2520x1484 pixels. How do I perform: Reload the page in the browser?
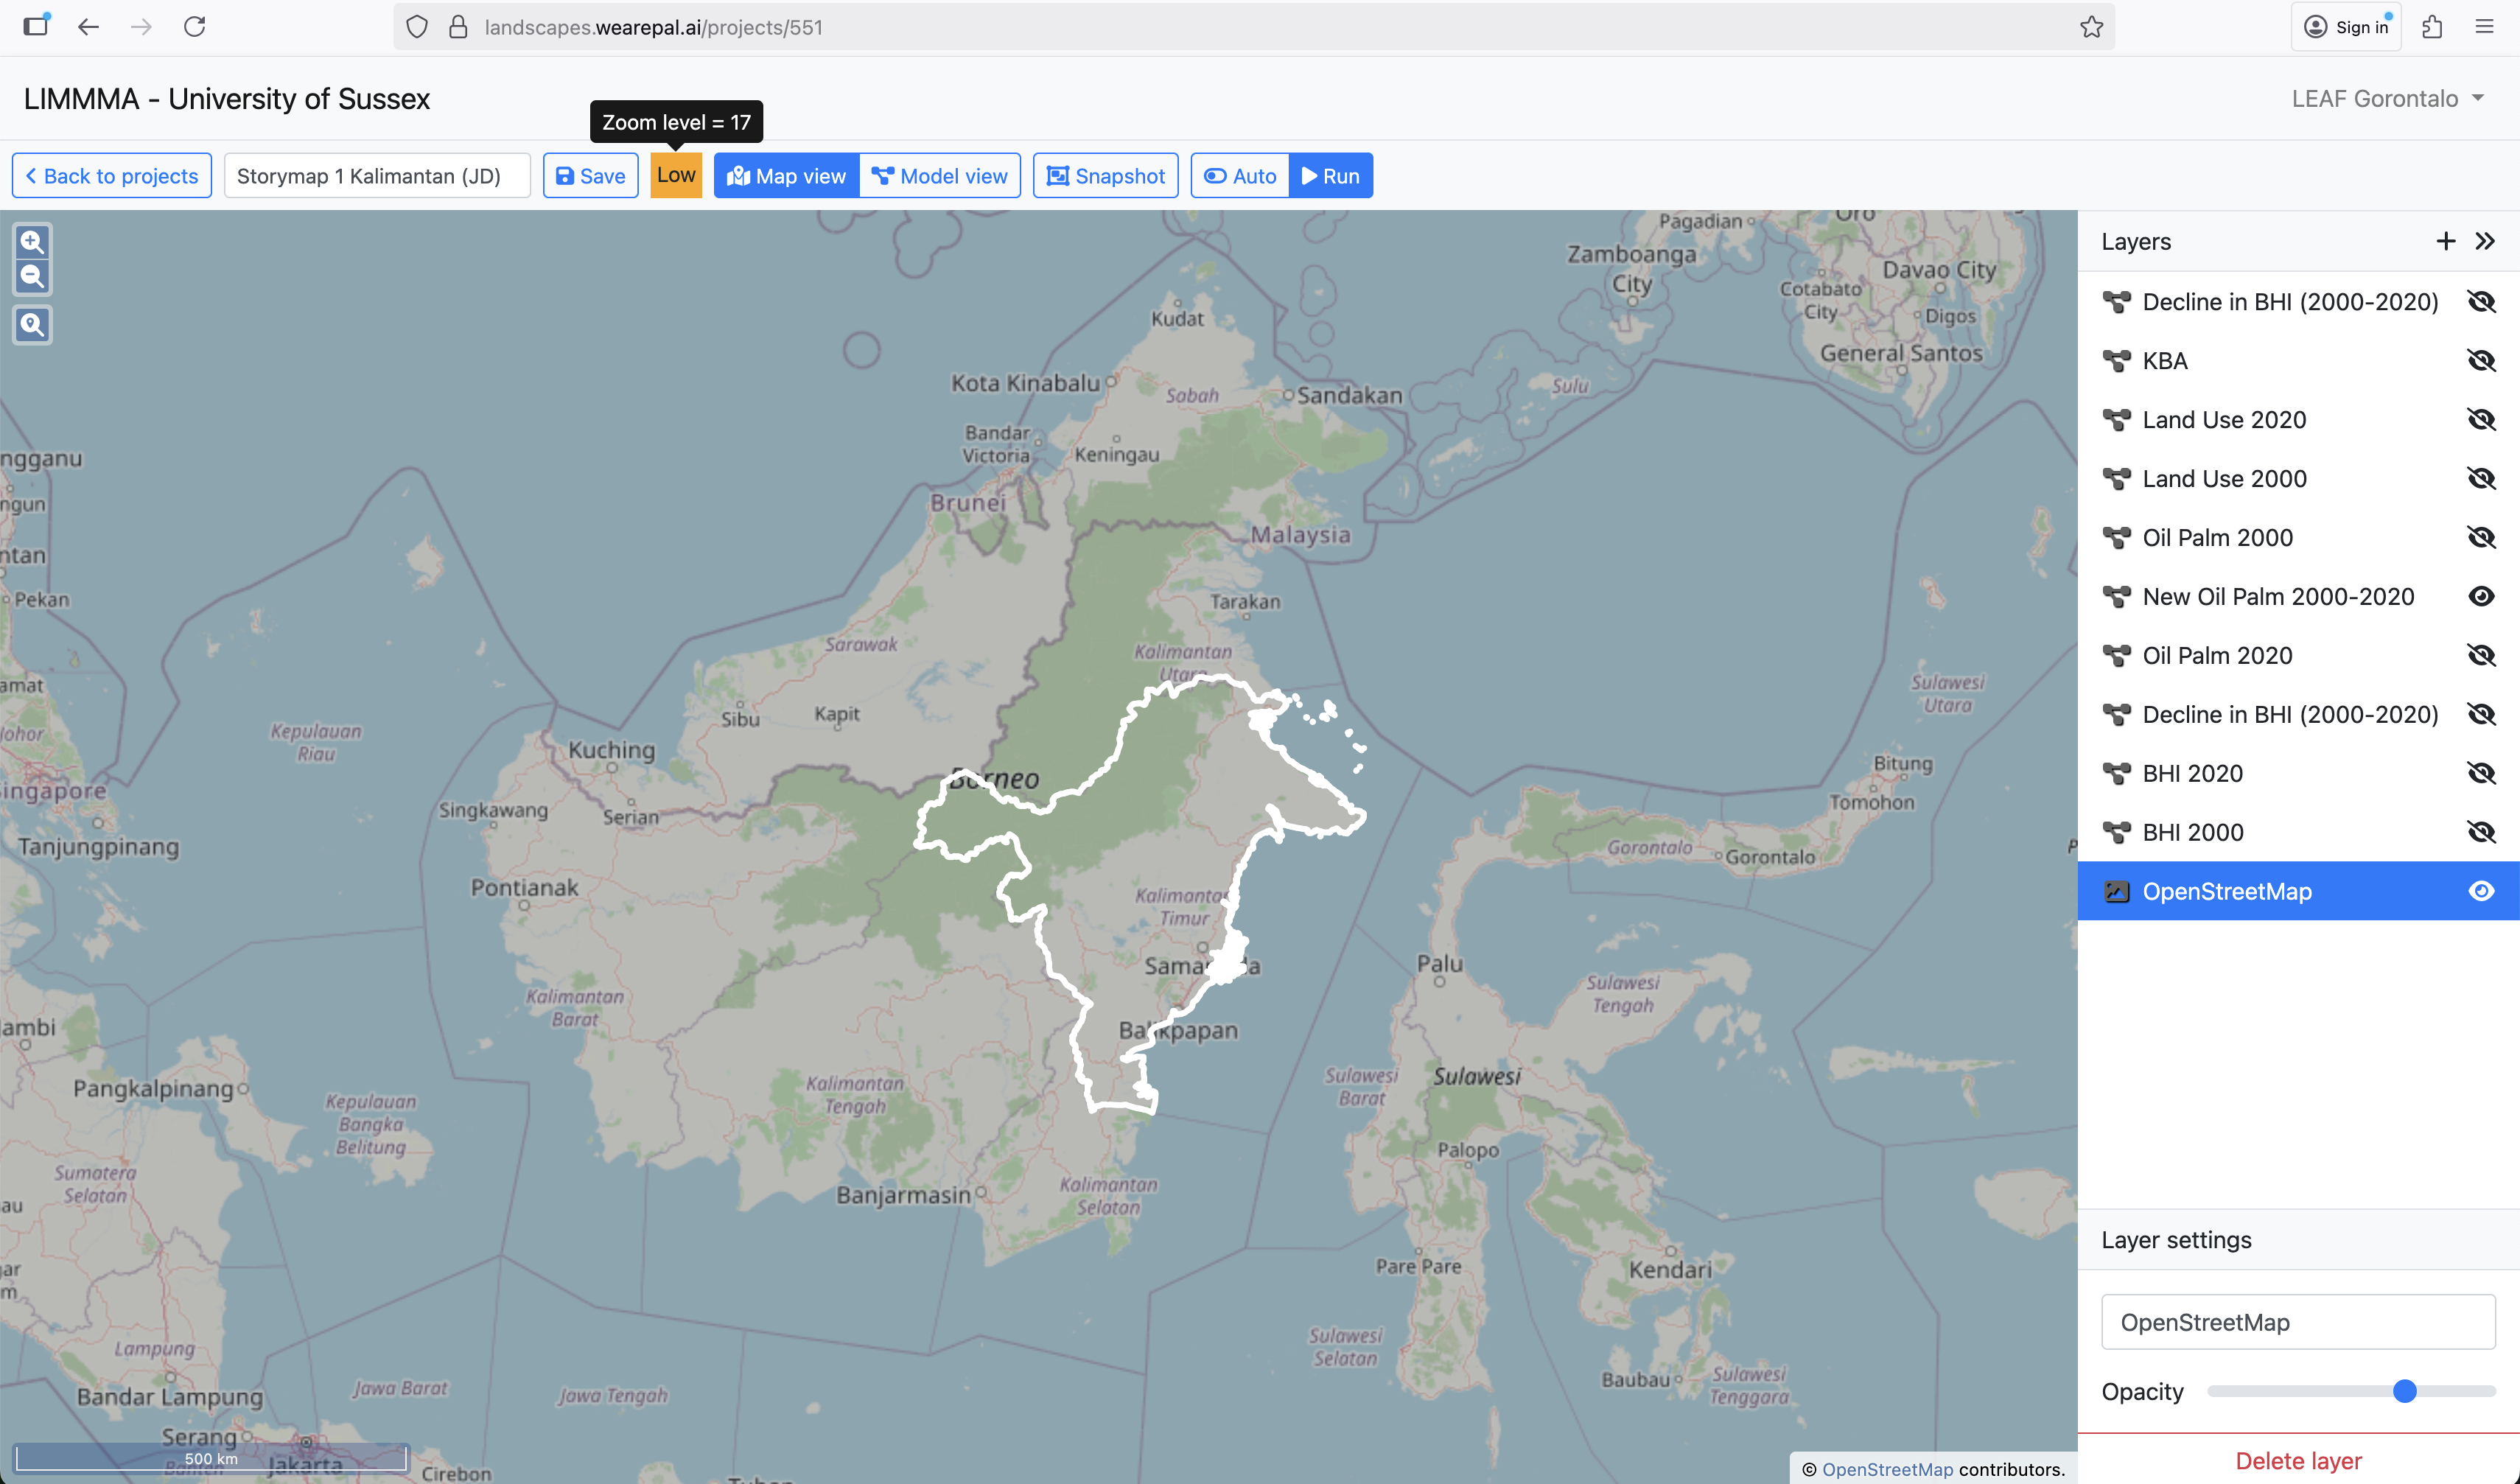tap(195, 27)
